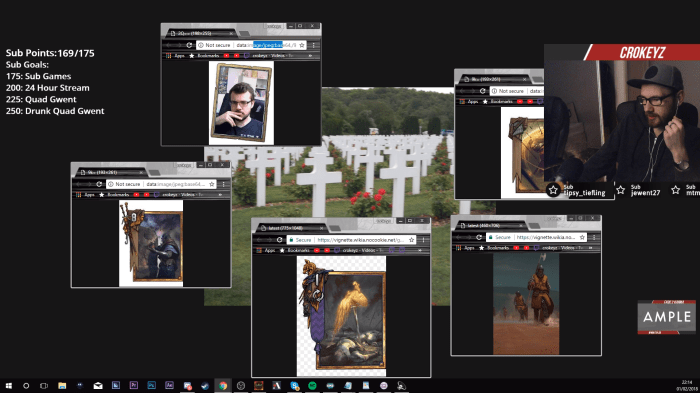Select the latest (775x1048) tab
The height and width of the screenshot is (393, 700).
(x=292, y=228)
